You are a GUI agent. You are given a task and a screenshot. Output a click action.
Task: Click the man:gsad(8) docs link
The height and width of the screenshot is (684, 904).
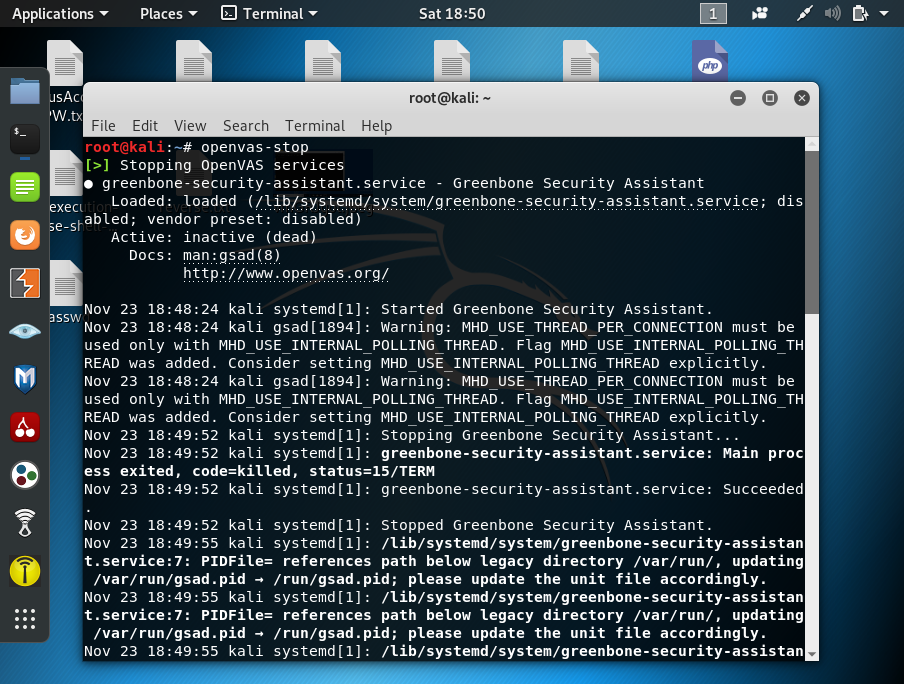(232, 255)
